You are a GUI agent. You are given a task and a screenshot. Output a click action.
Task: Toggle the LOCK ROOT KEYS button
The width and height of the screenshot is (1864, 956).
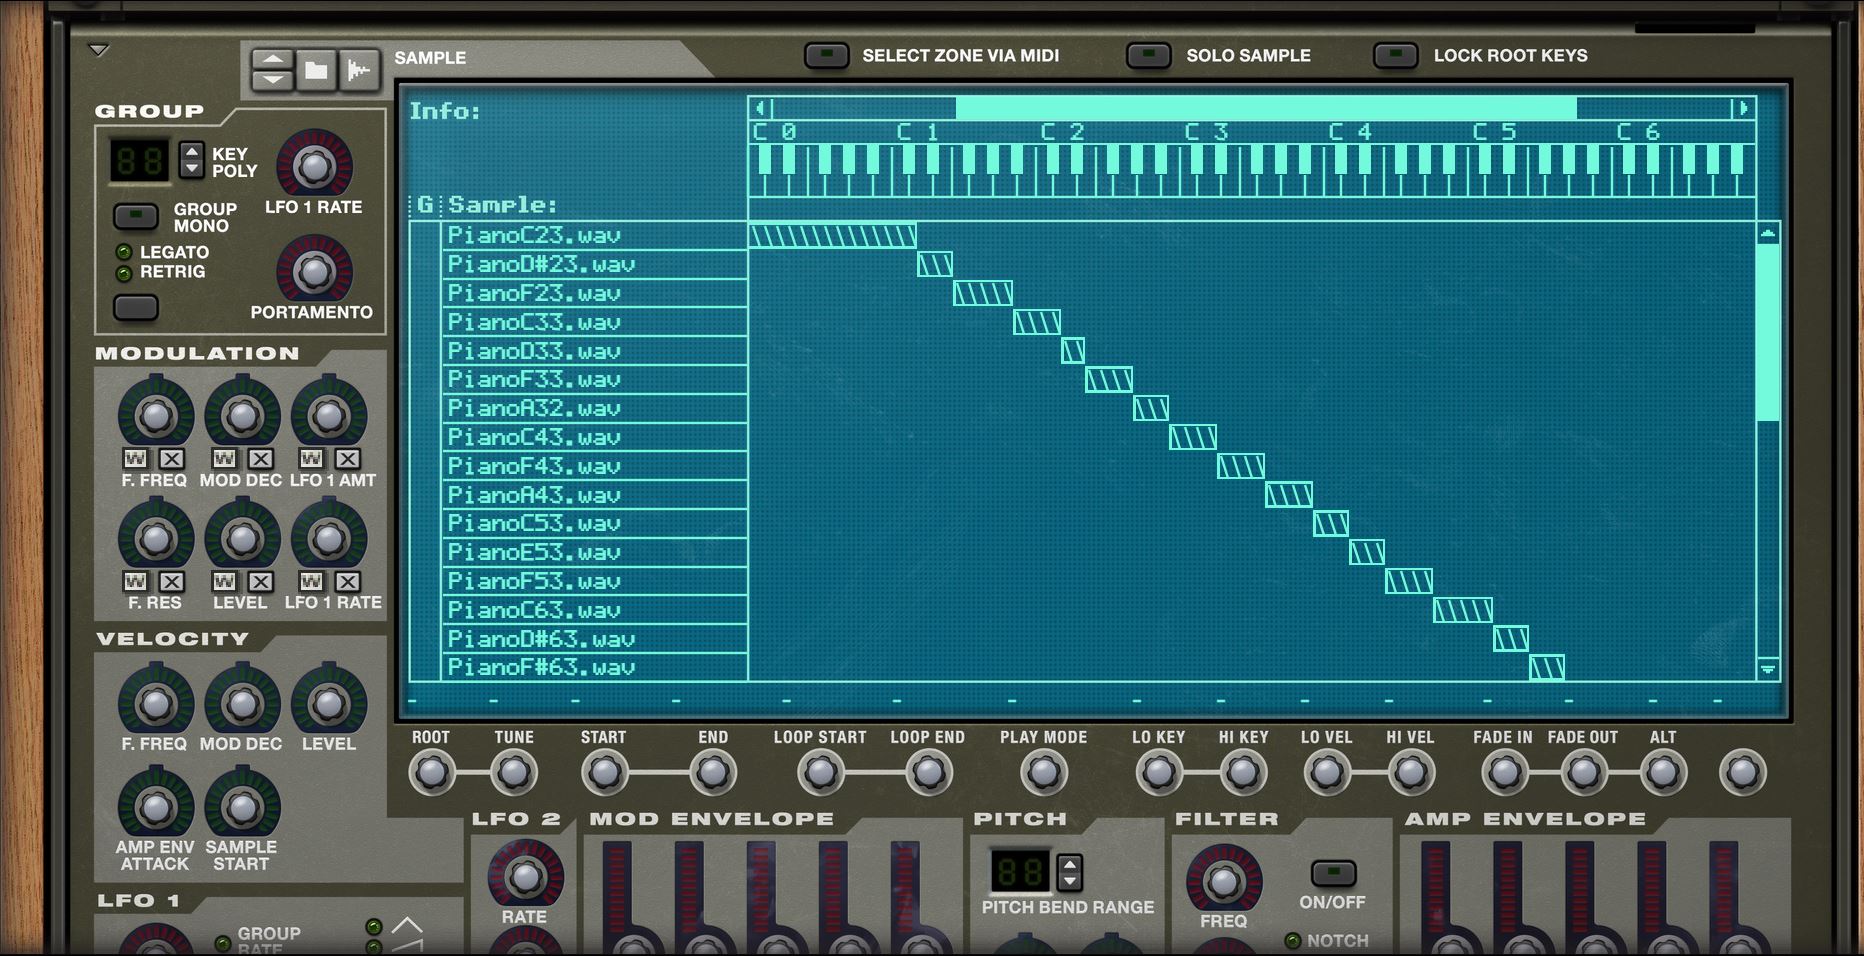click(x=1396, y=55)
